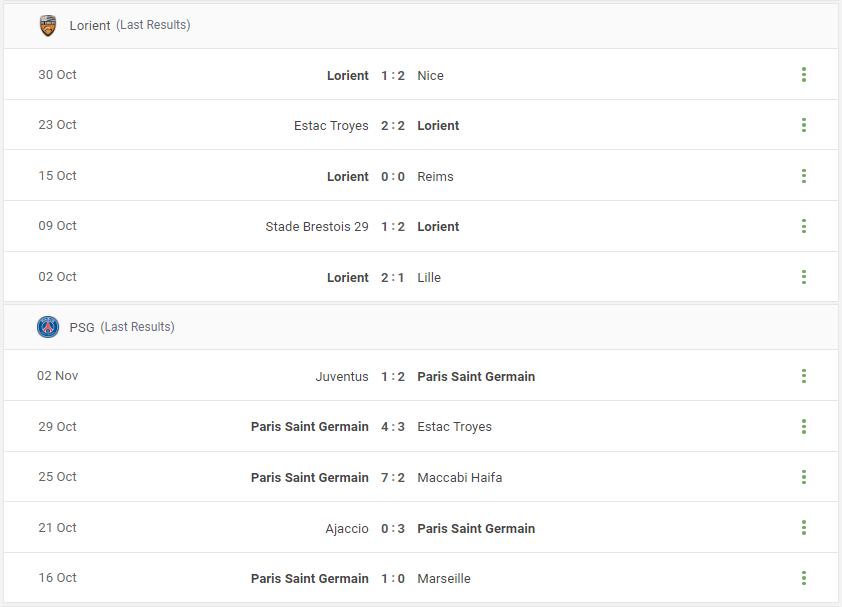Select the PSG Last Results header
Image resolution: width=842 pixels, height=607 pixels.
(420, 327)
